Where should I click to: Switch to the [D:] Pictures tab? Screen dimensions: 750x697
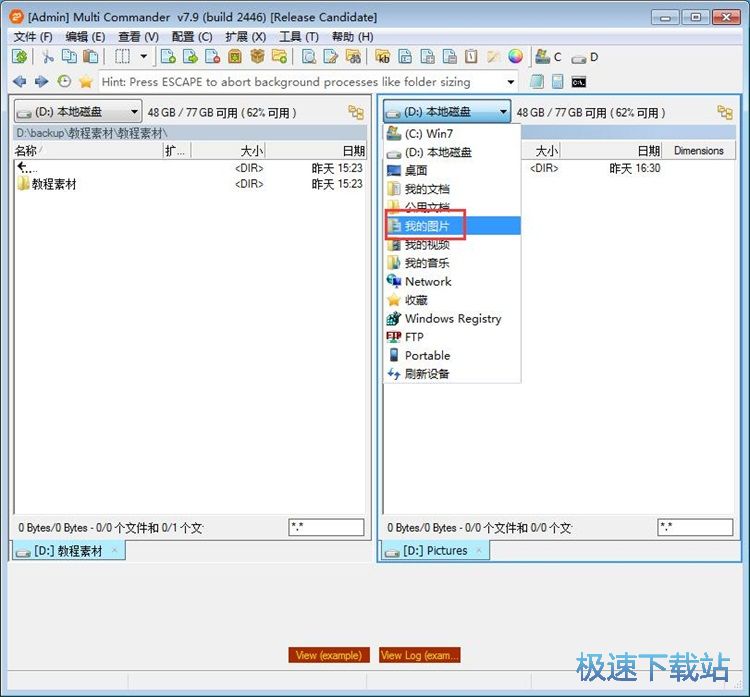point(434,551)
